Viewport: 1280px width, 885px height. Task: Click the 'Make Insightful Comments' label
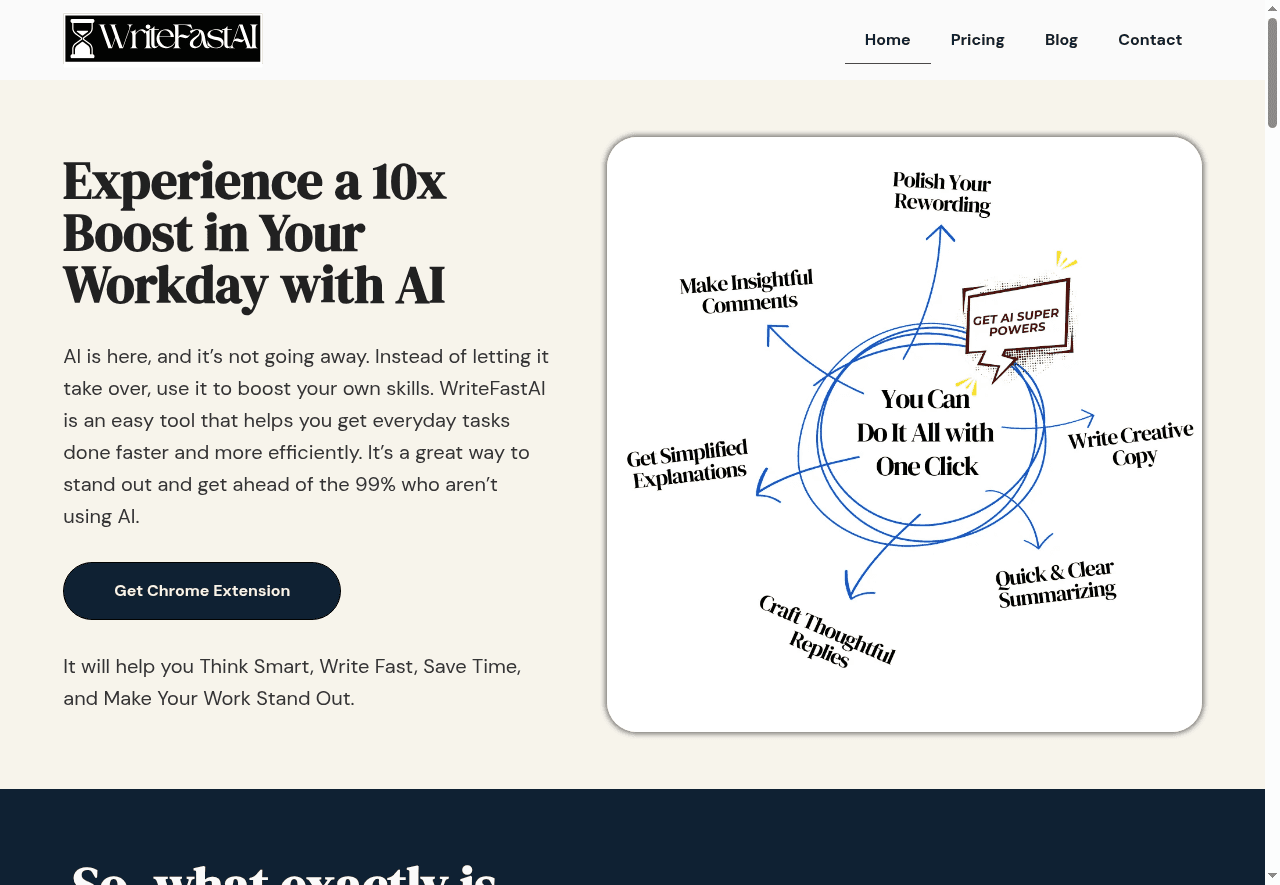(747, 292)
